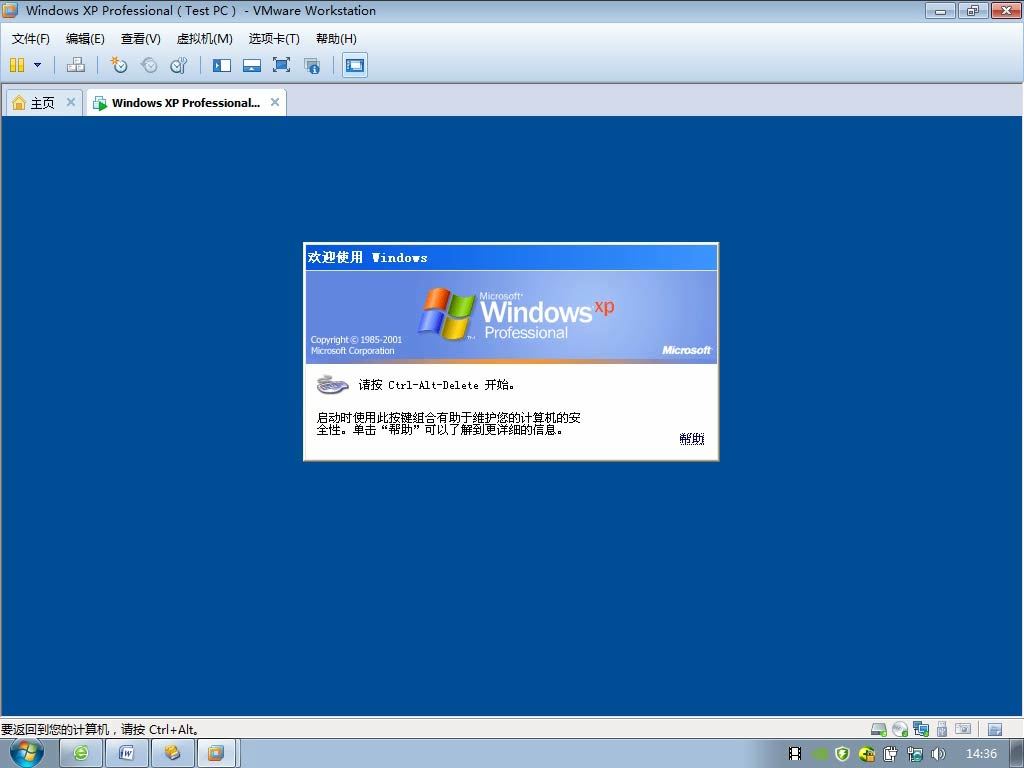Viewport: 1024px width, 768px height.
Task: Click the 14:36 system clock
Action: pyautogui.click(x=981, y=754)
